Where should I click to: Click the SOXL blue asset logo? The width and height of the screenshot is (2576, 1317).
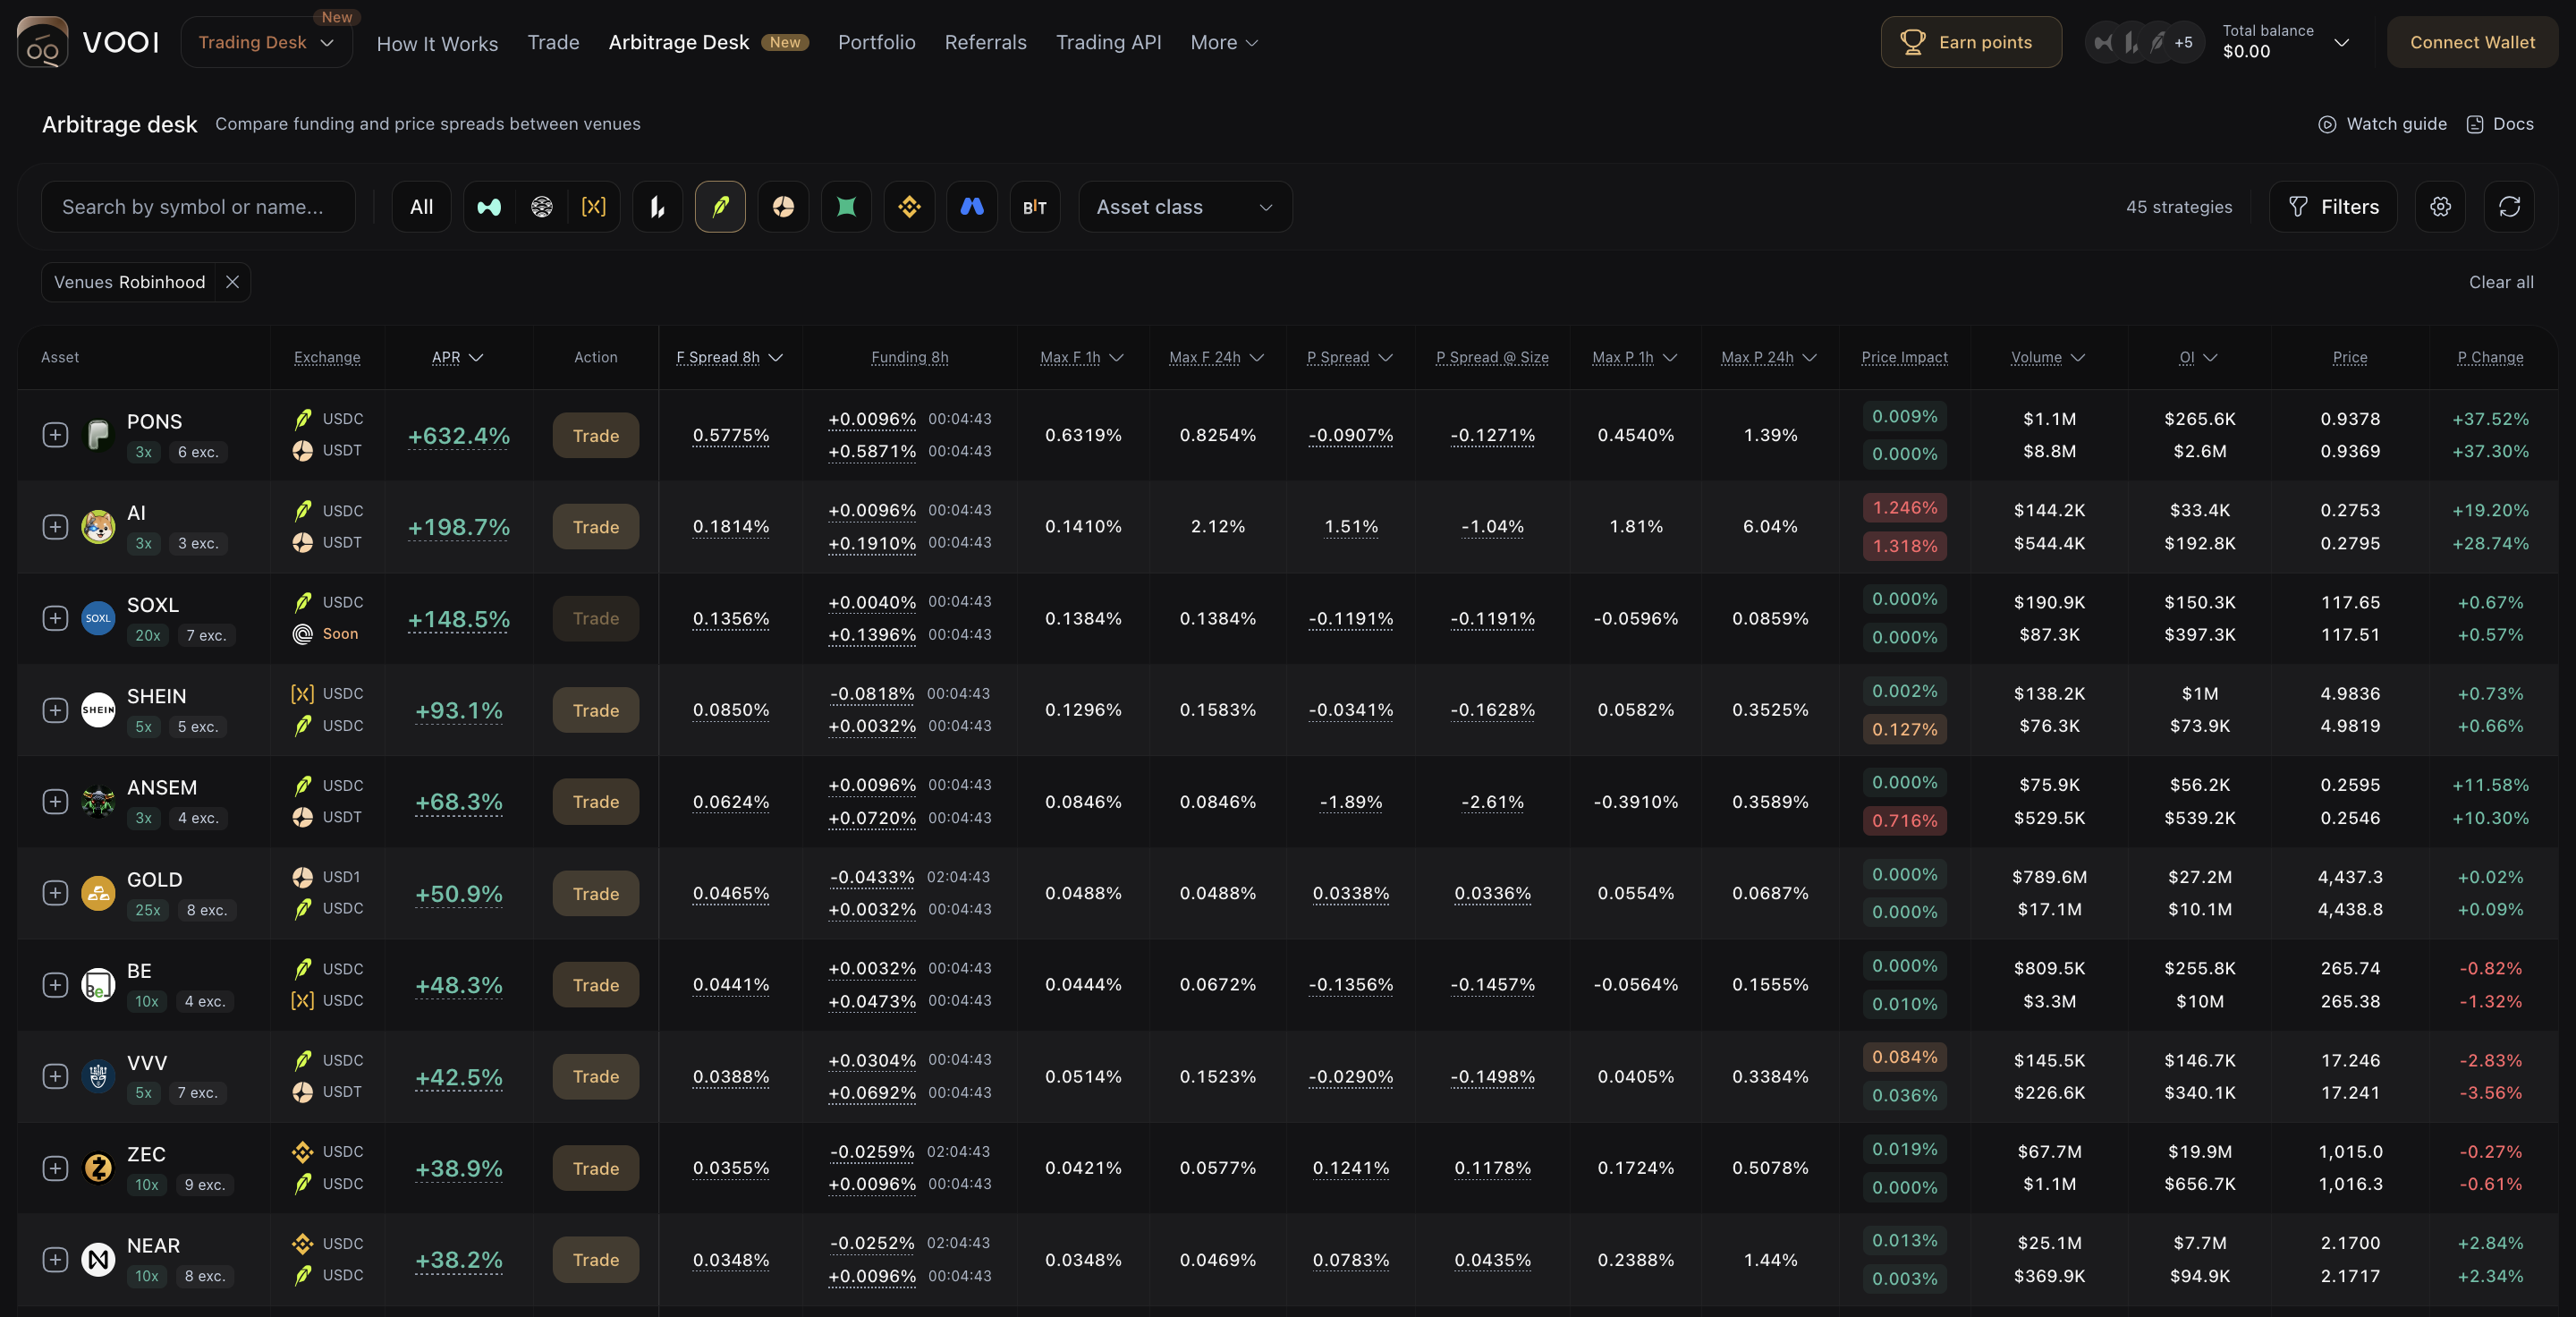point(98,618)
